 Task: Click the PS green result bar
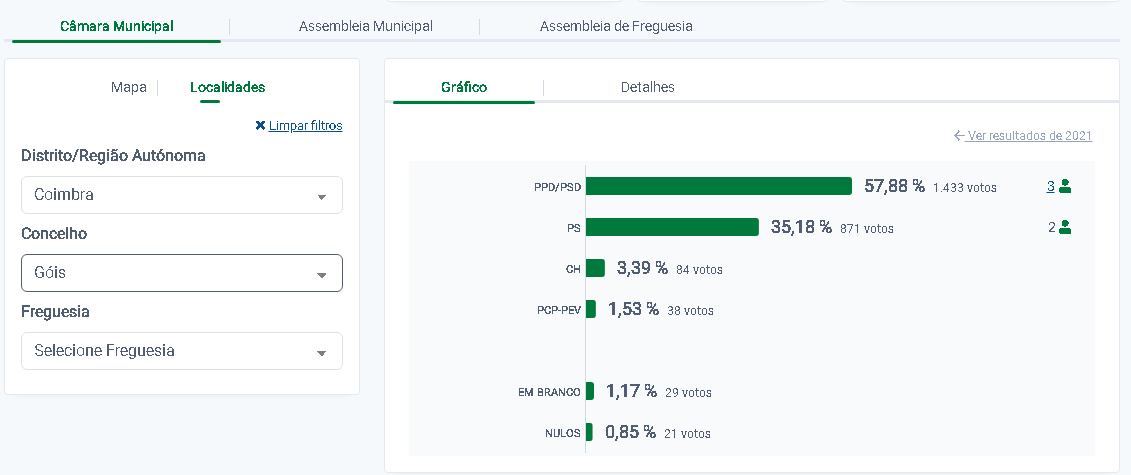(x=672, y=227)
